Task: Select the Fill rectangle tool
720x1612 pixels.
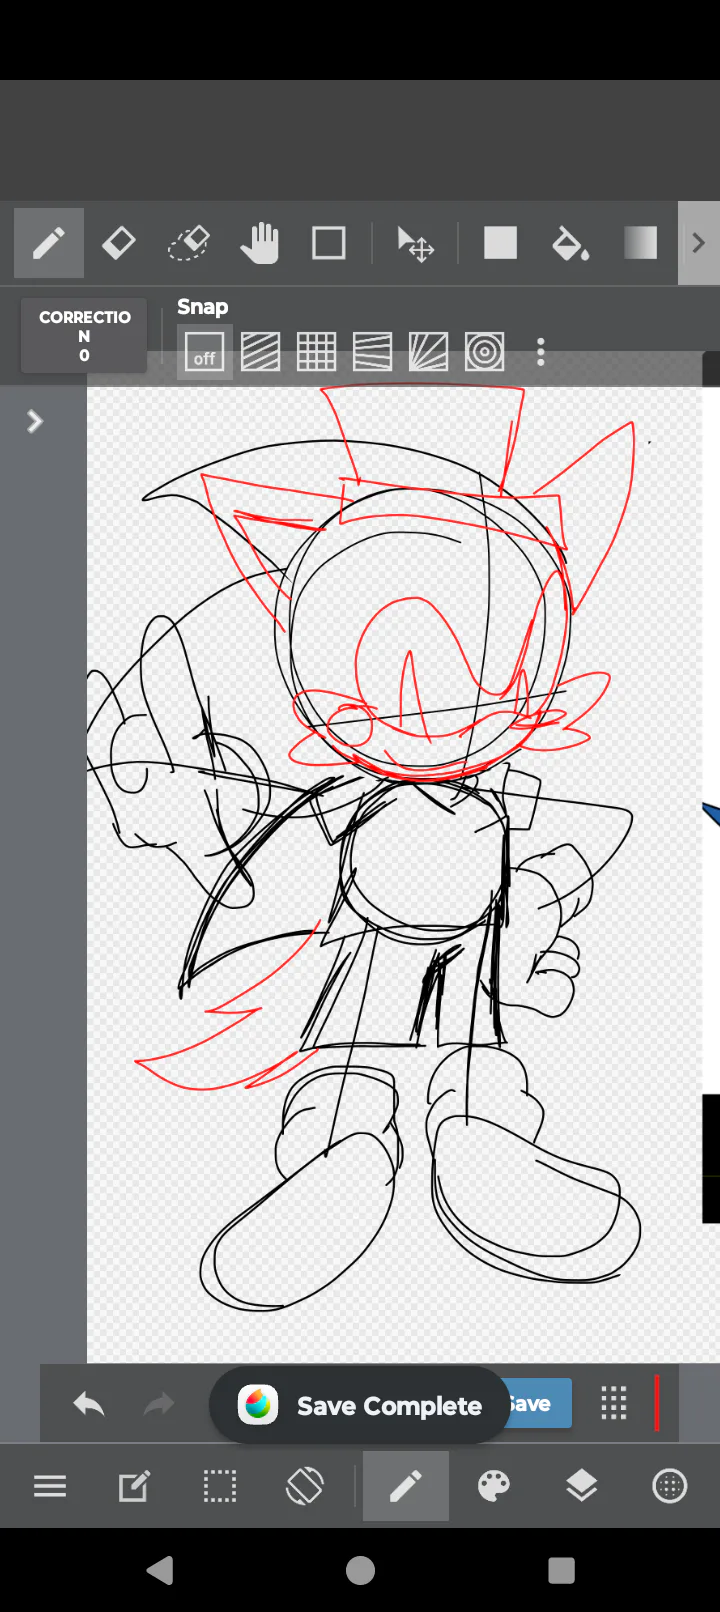Action: click(x=500, y=243)
